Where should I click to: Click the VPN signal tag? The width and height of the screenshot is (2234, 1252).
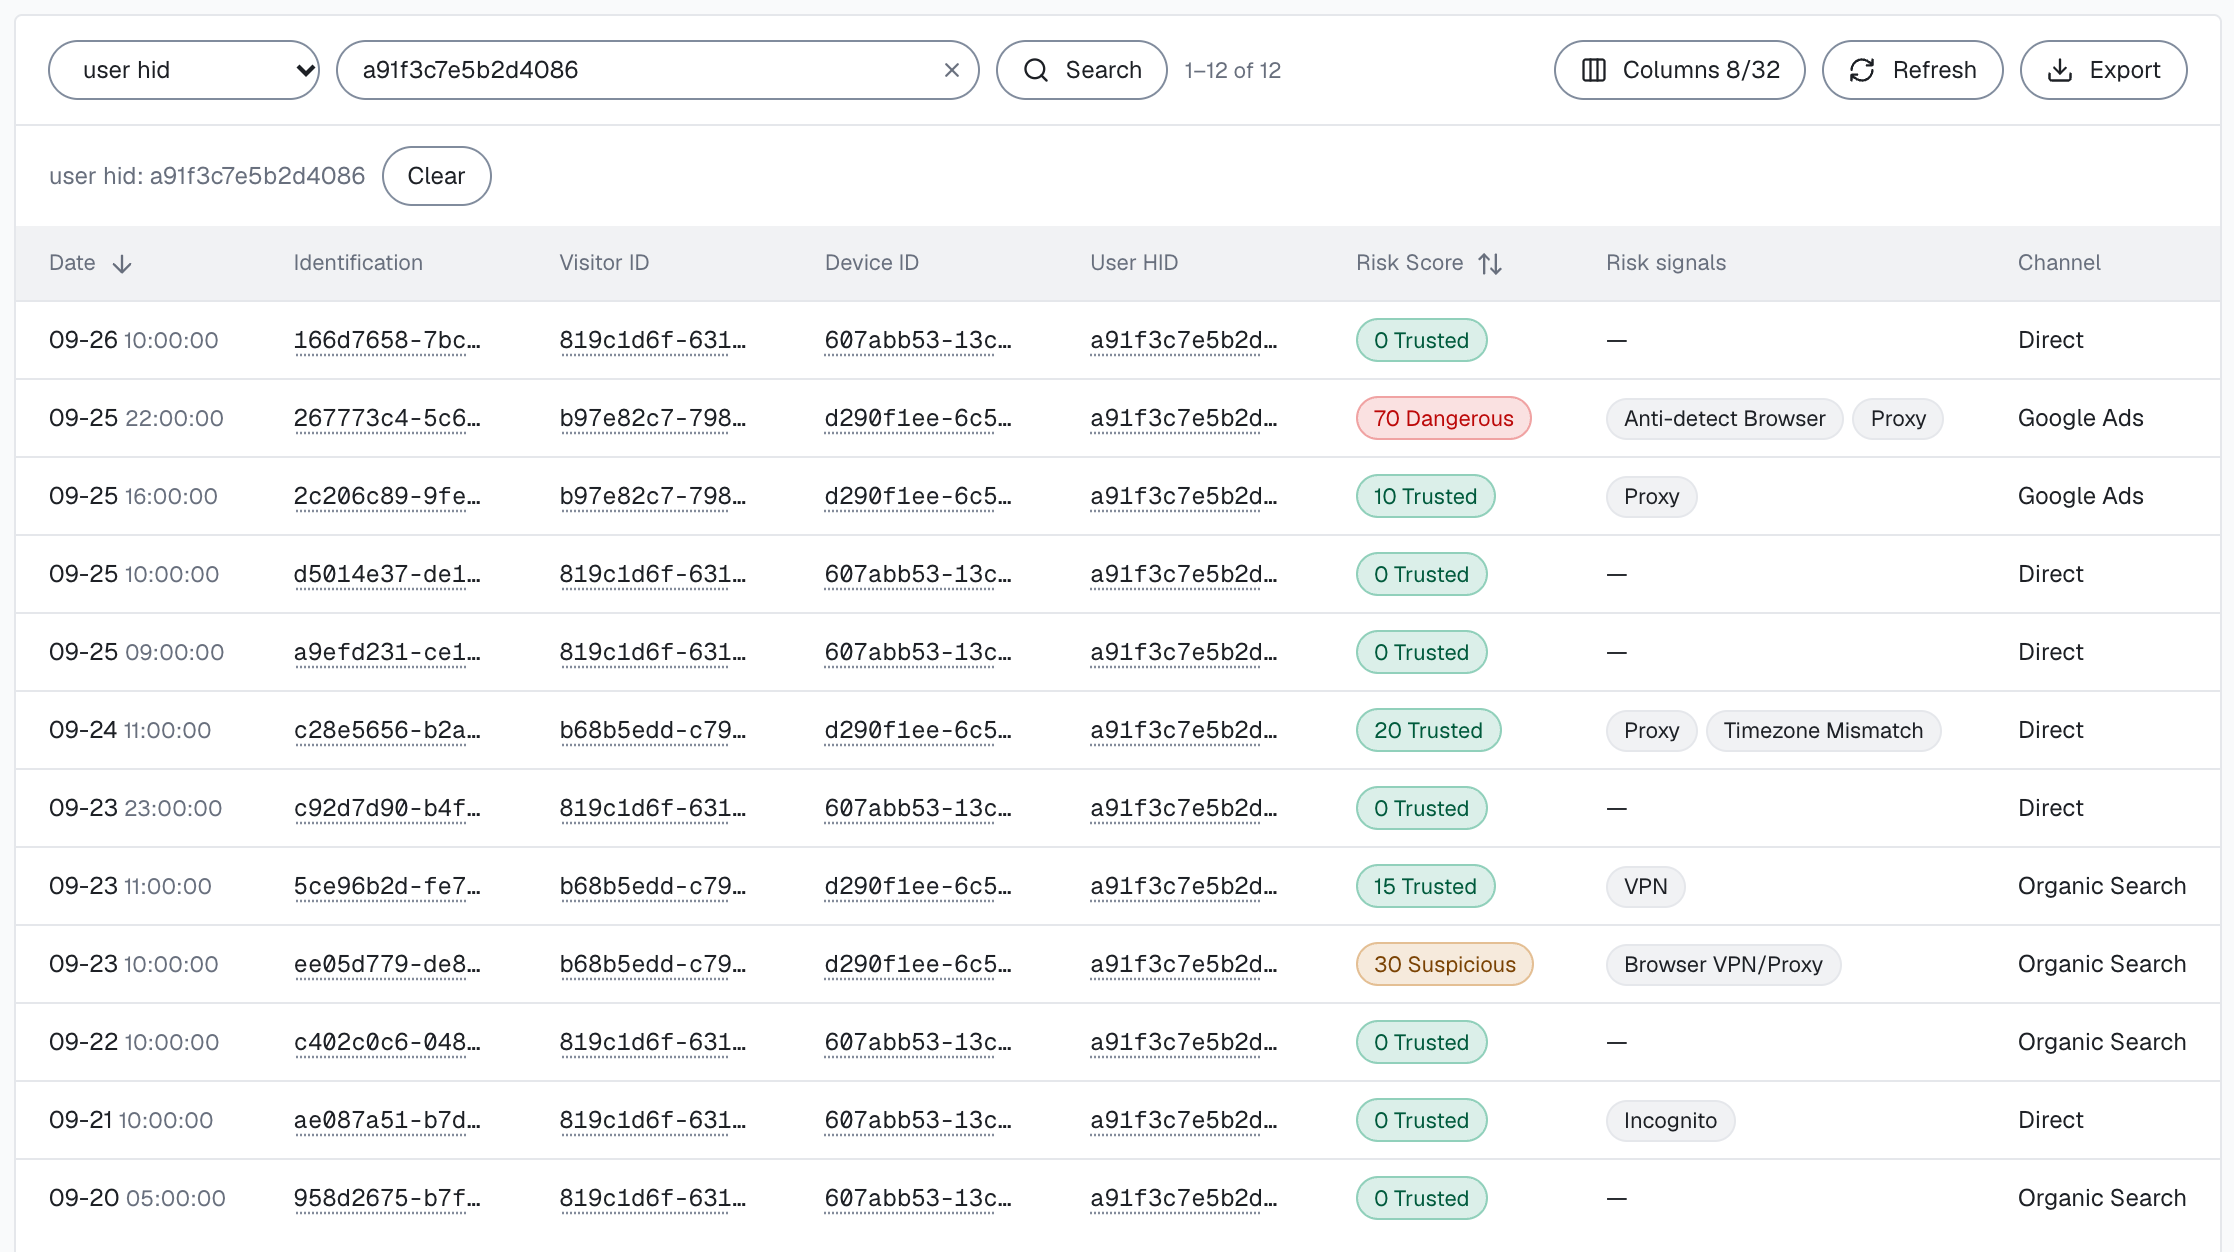(1645, 886)
